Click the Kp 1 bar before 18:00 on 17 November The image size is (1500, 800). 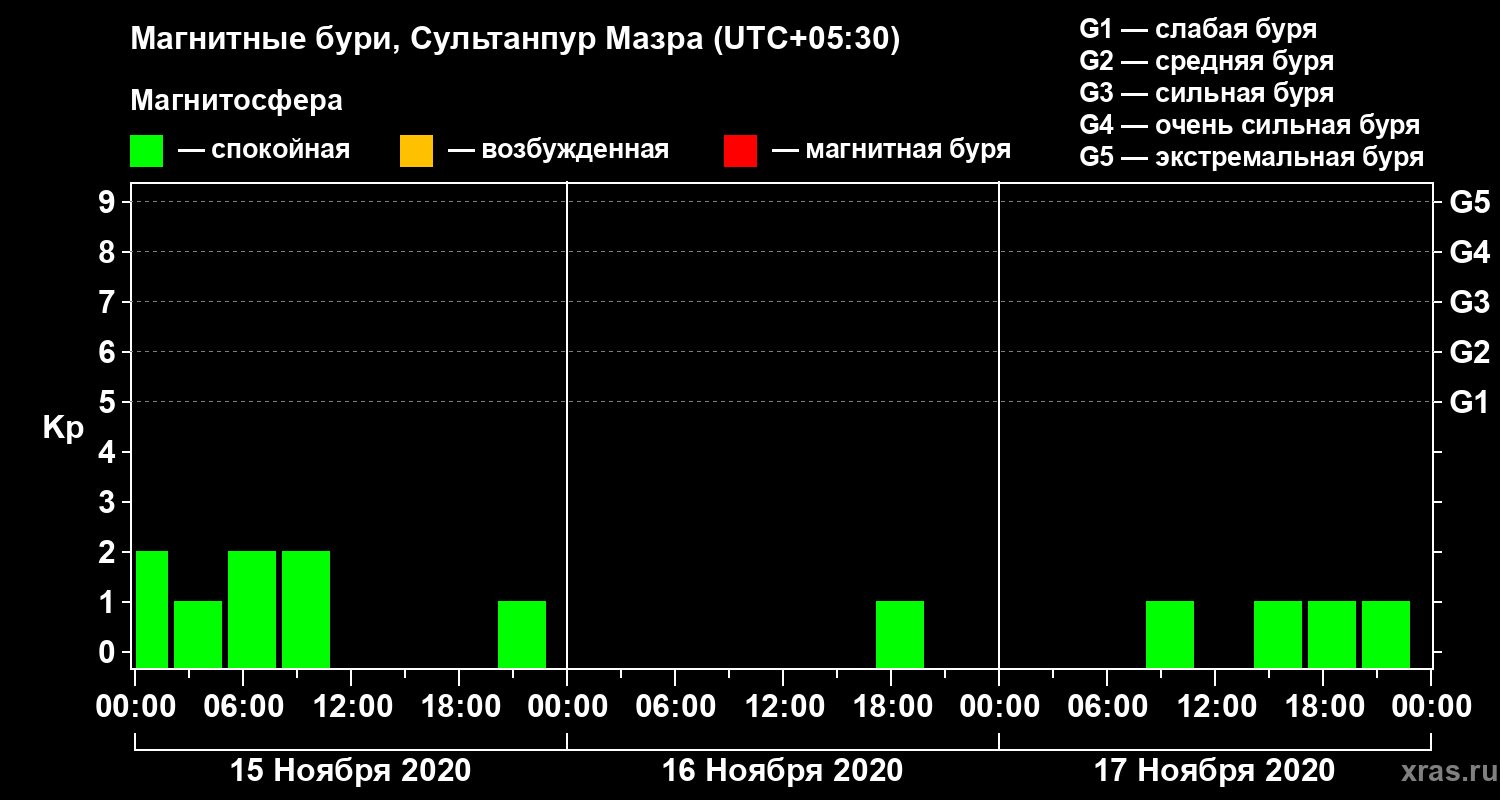point(1278,634)
